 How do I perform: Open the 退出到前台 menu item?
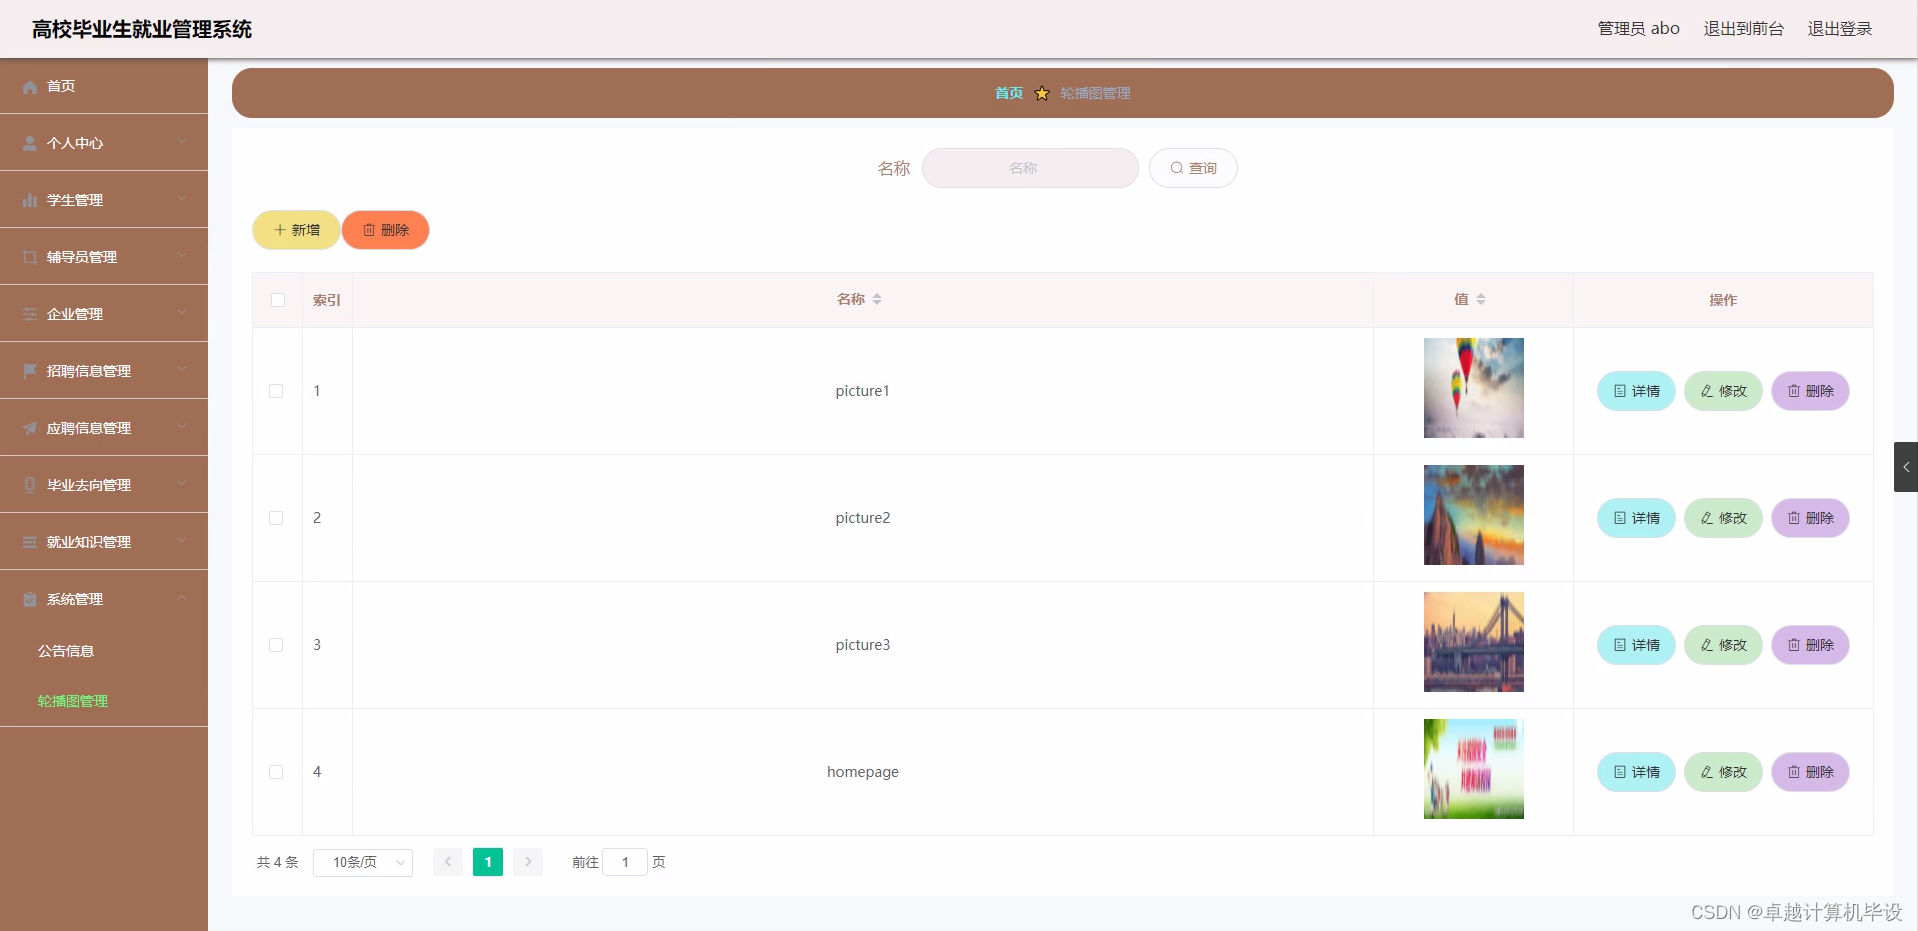point(1743,28)
